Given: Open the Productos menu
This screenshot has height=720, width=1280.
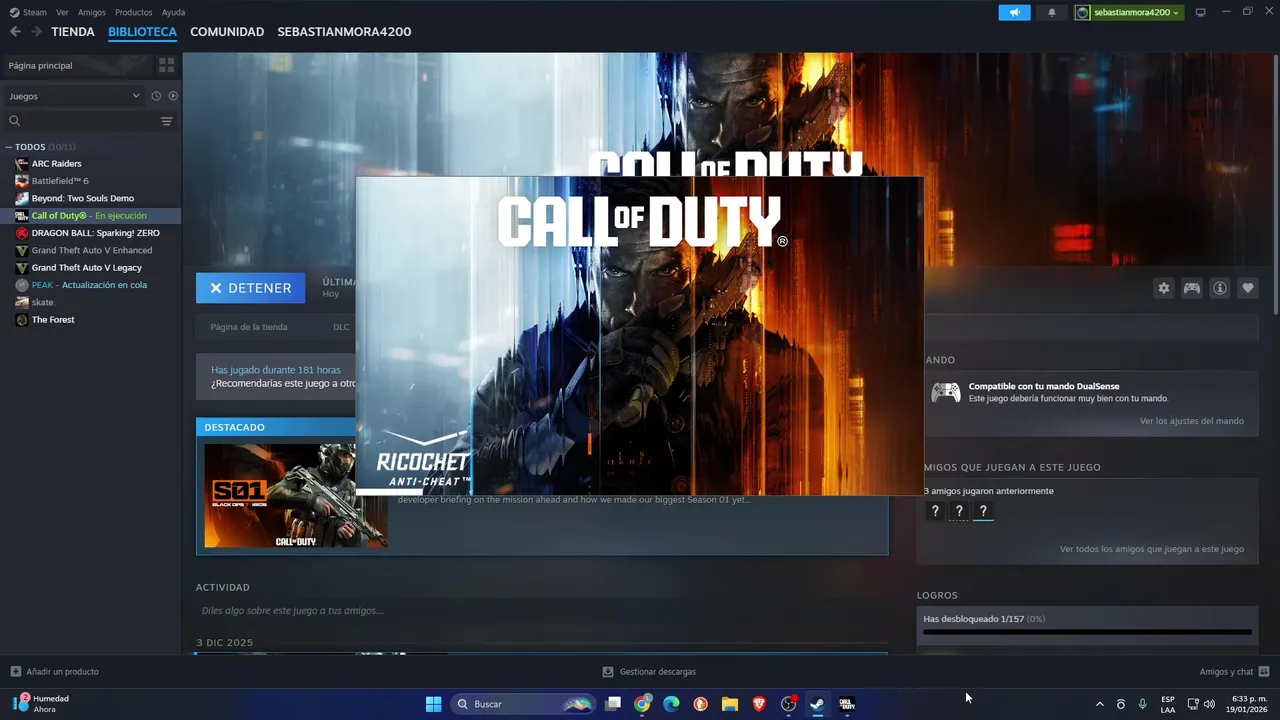Looking at the screenshot, I should click(134, 12).
